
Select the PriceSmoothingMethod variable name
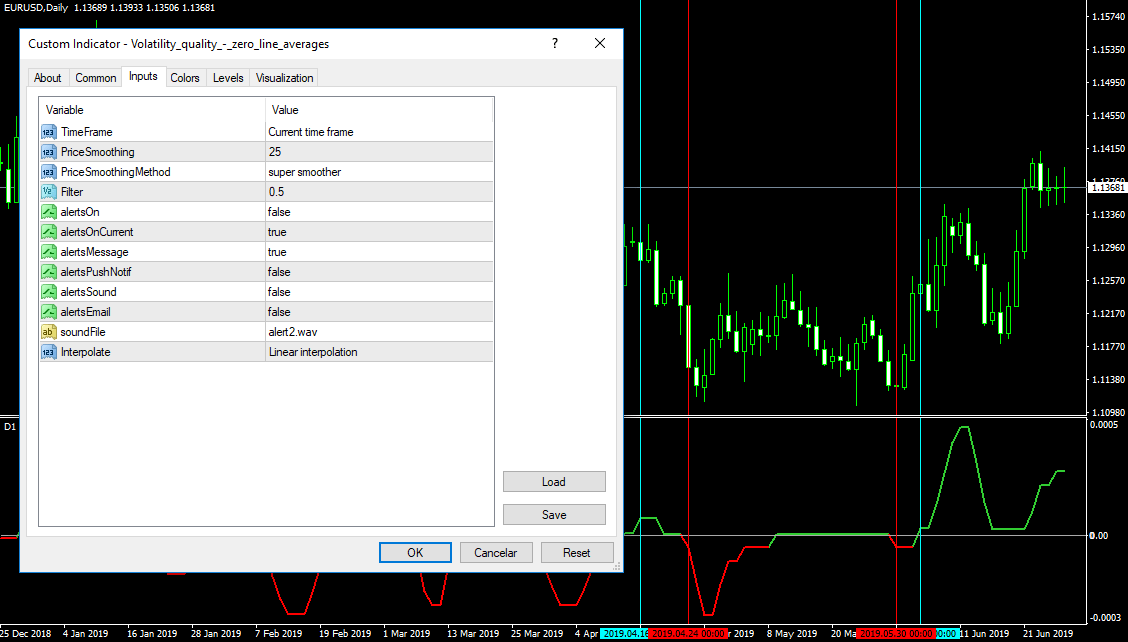[x=116, y=172]
